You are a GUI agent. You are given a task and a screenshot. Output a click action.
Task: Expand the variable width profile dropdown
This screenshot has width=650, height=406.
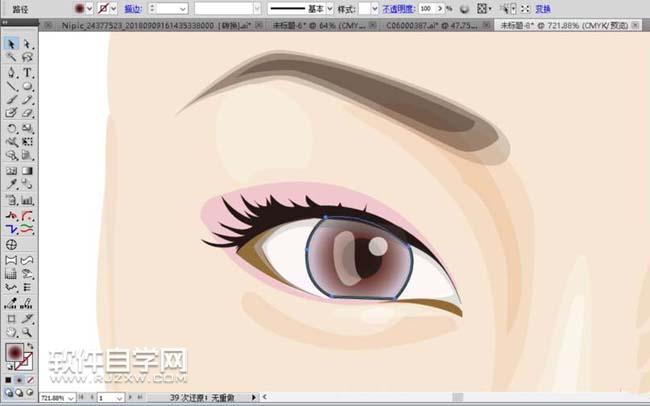pos(257,9)
